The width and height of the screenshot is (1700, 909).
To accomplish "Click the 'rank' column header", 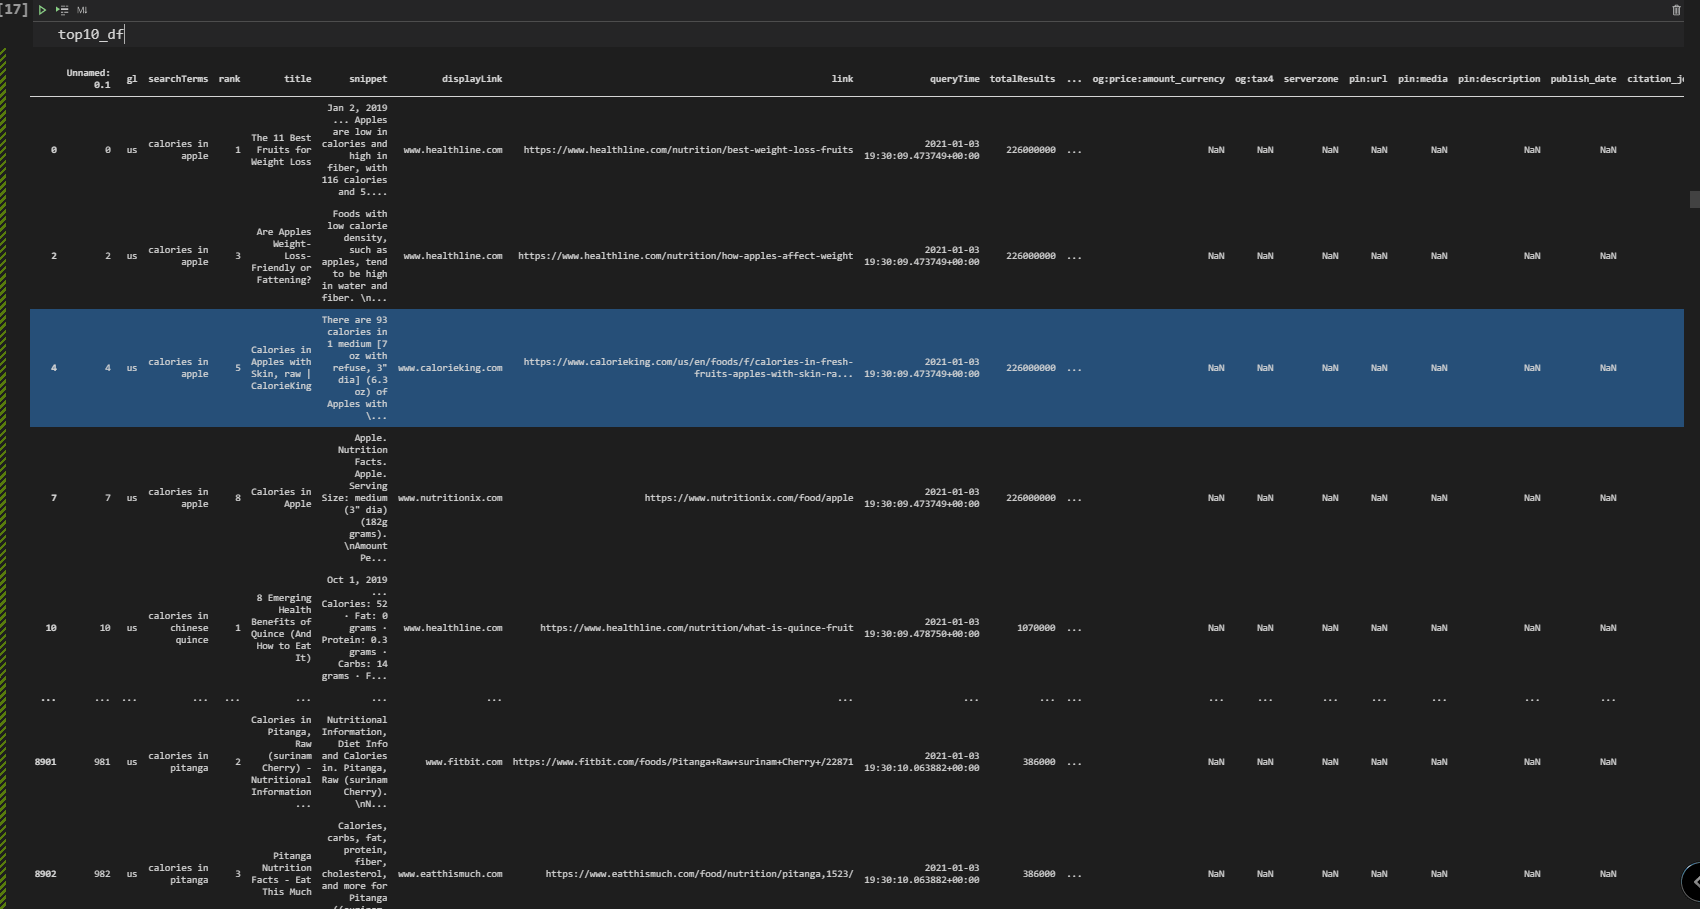I will [x=229, y=79].
